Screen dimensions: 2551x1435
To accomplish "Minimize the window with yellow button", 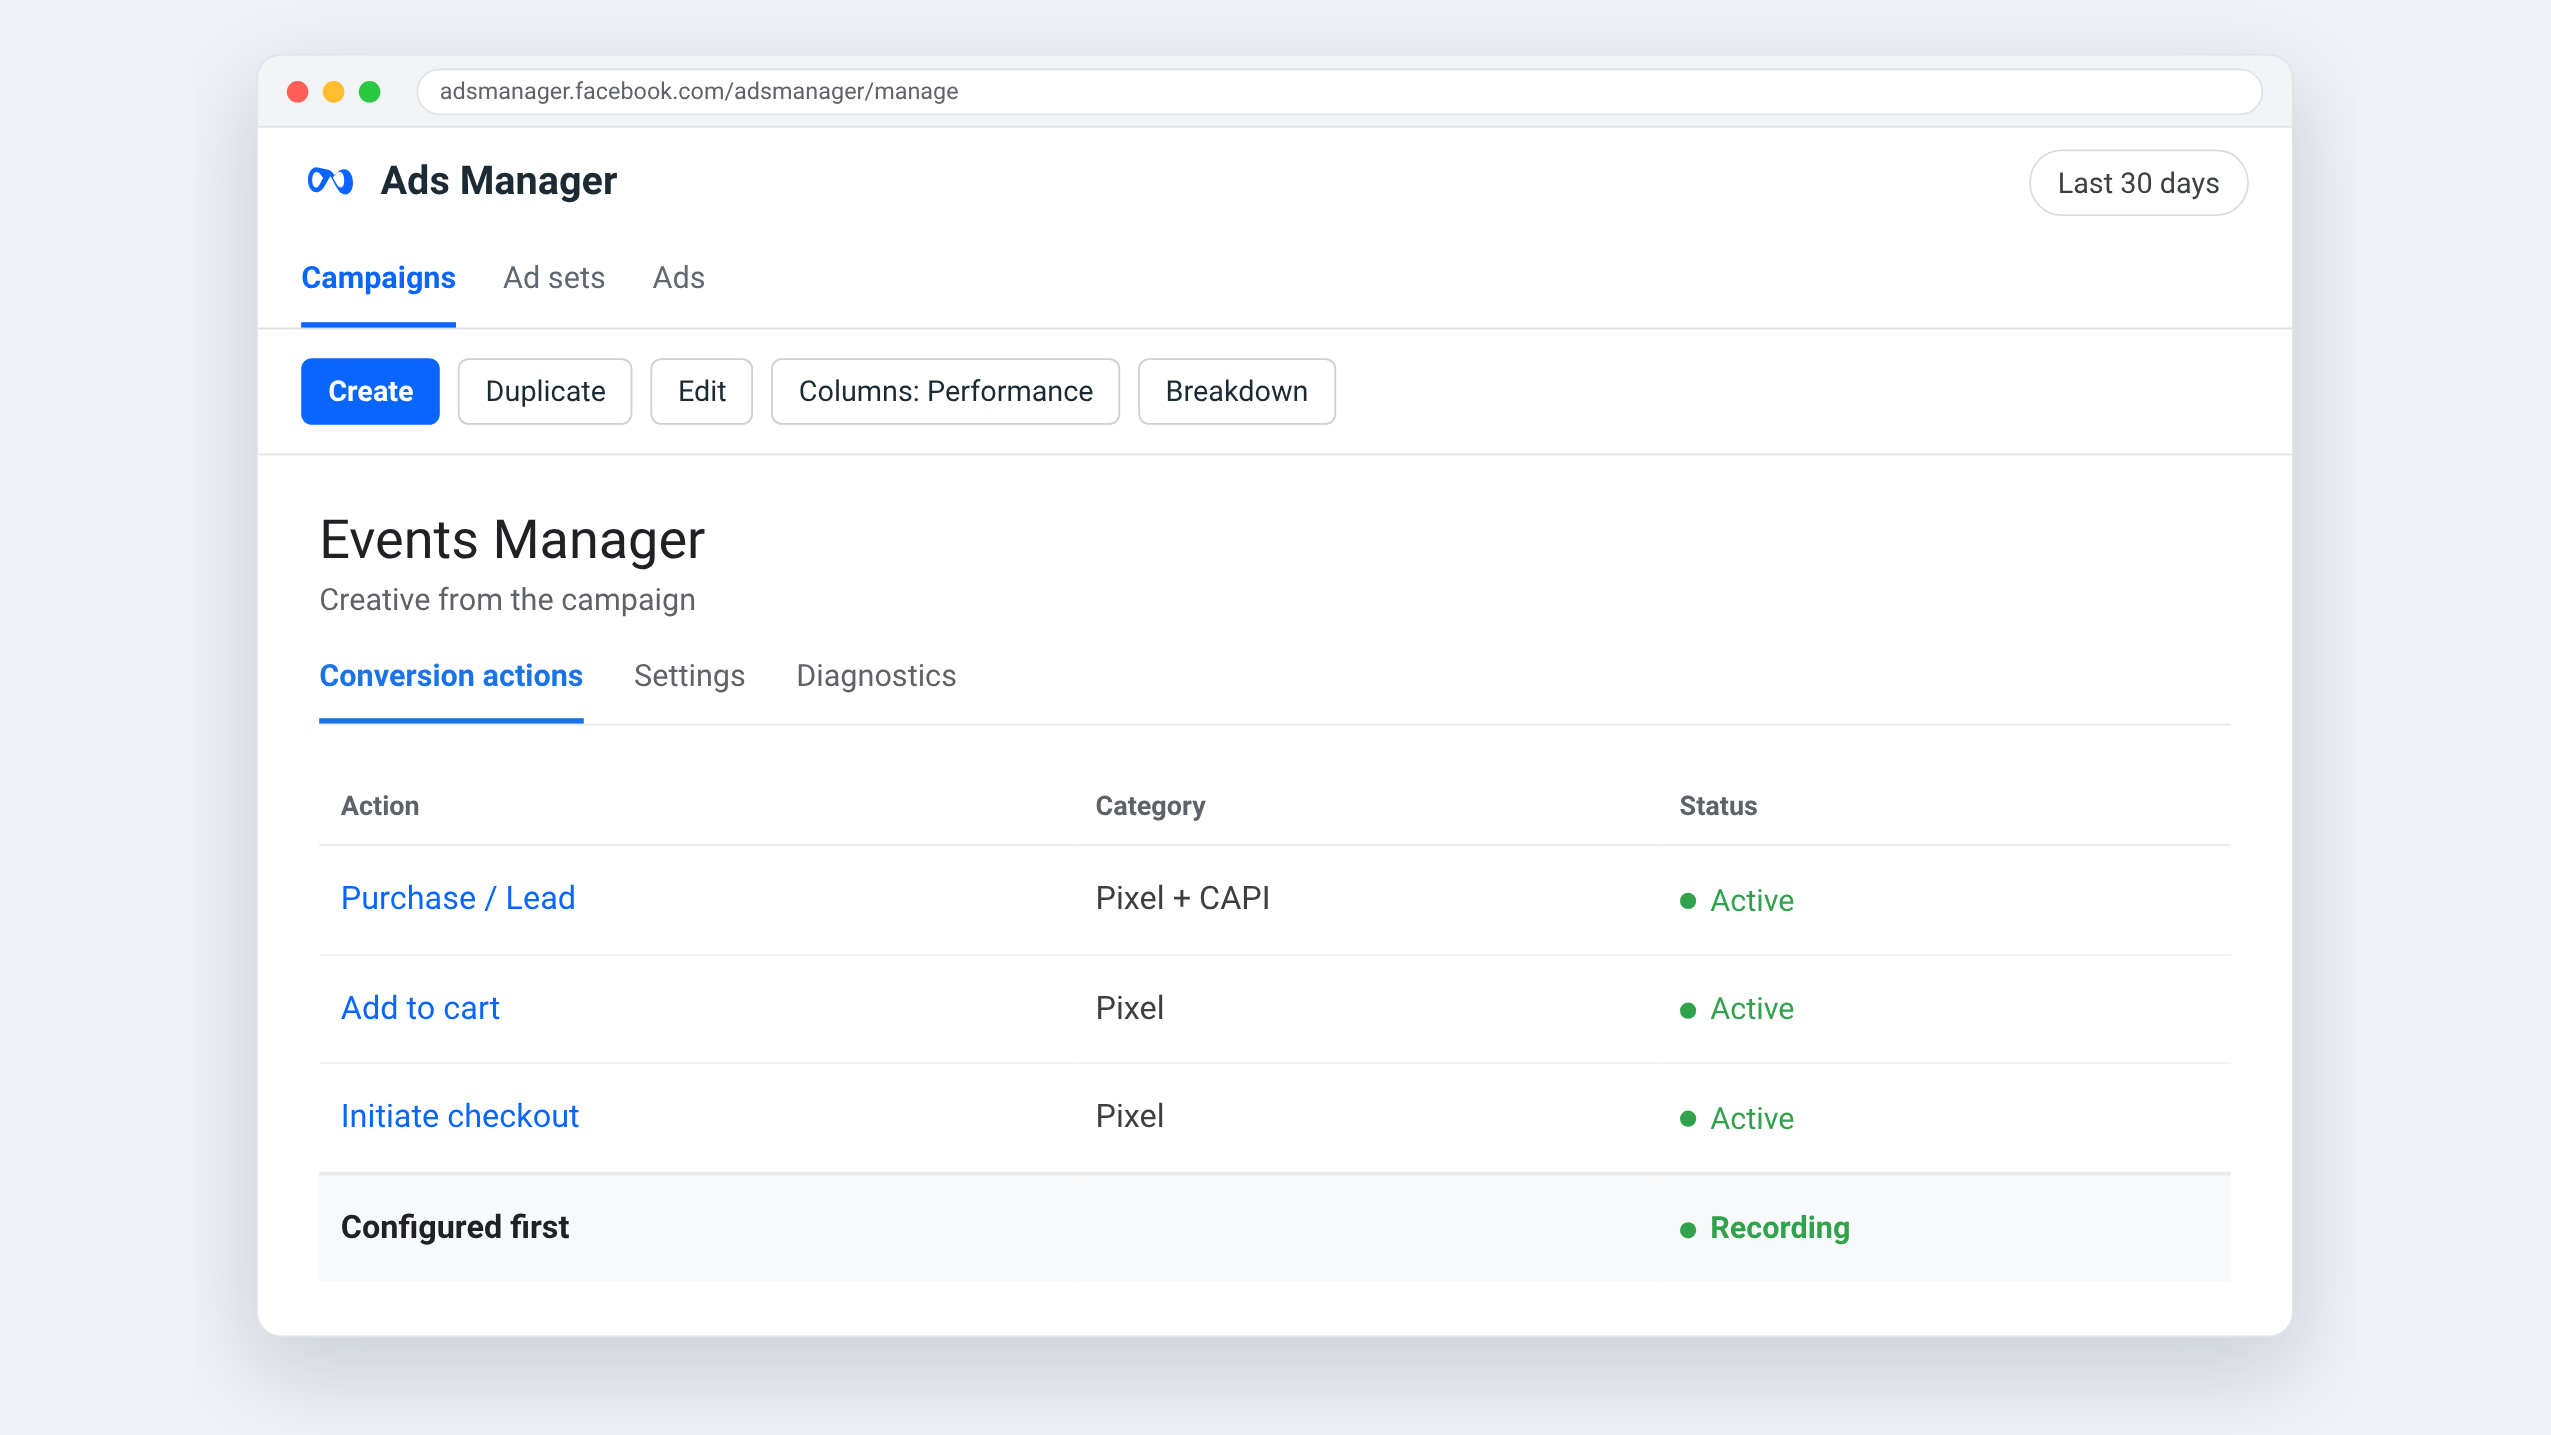I will tap(333, 92).
